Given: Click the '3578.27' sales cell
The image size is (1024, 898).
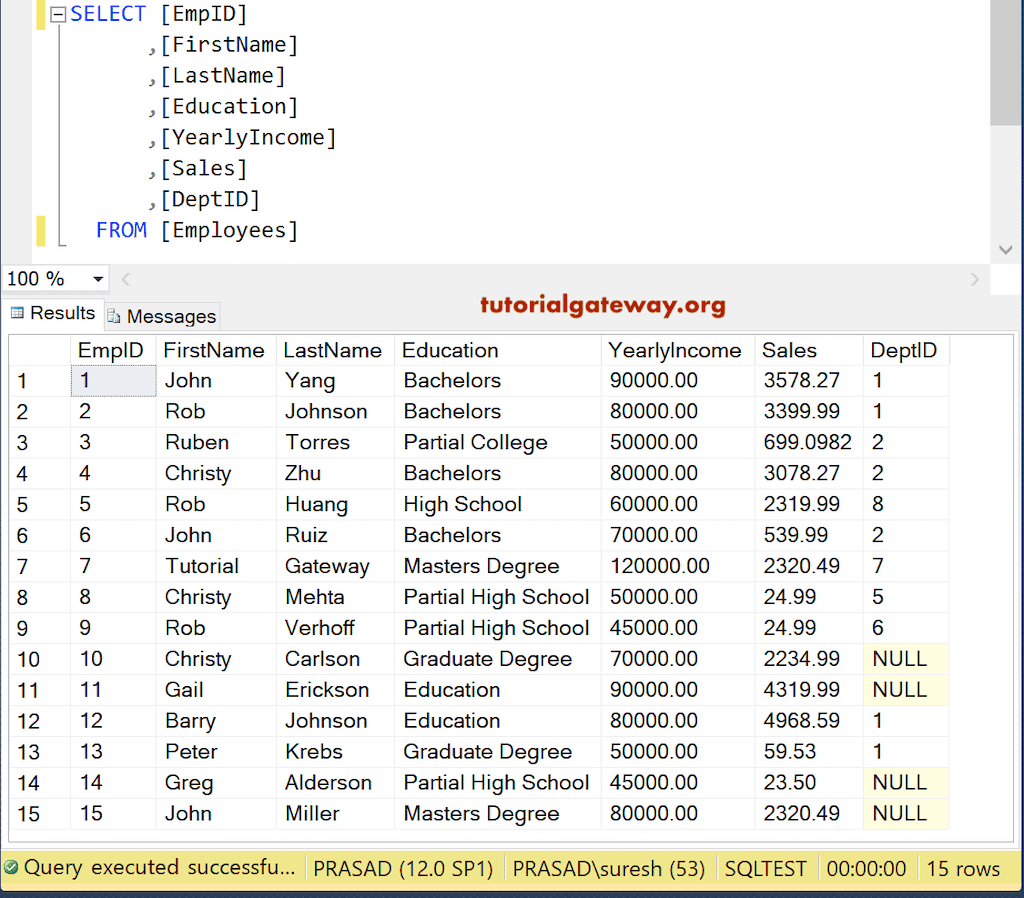Looking at the screenshot, I should pyautogui.click(x=809, y=381).
